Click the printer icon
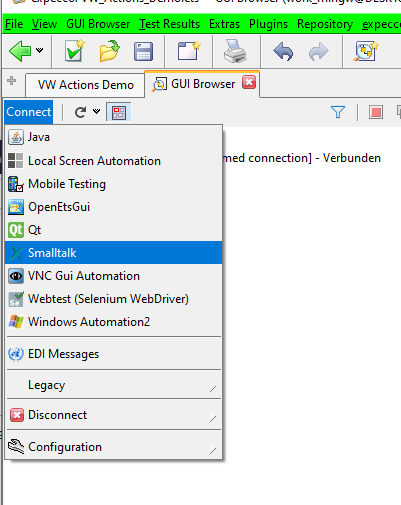This screenshot has height=505, width=401. point(235,51)
